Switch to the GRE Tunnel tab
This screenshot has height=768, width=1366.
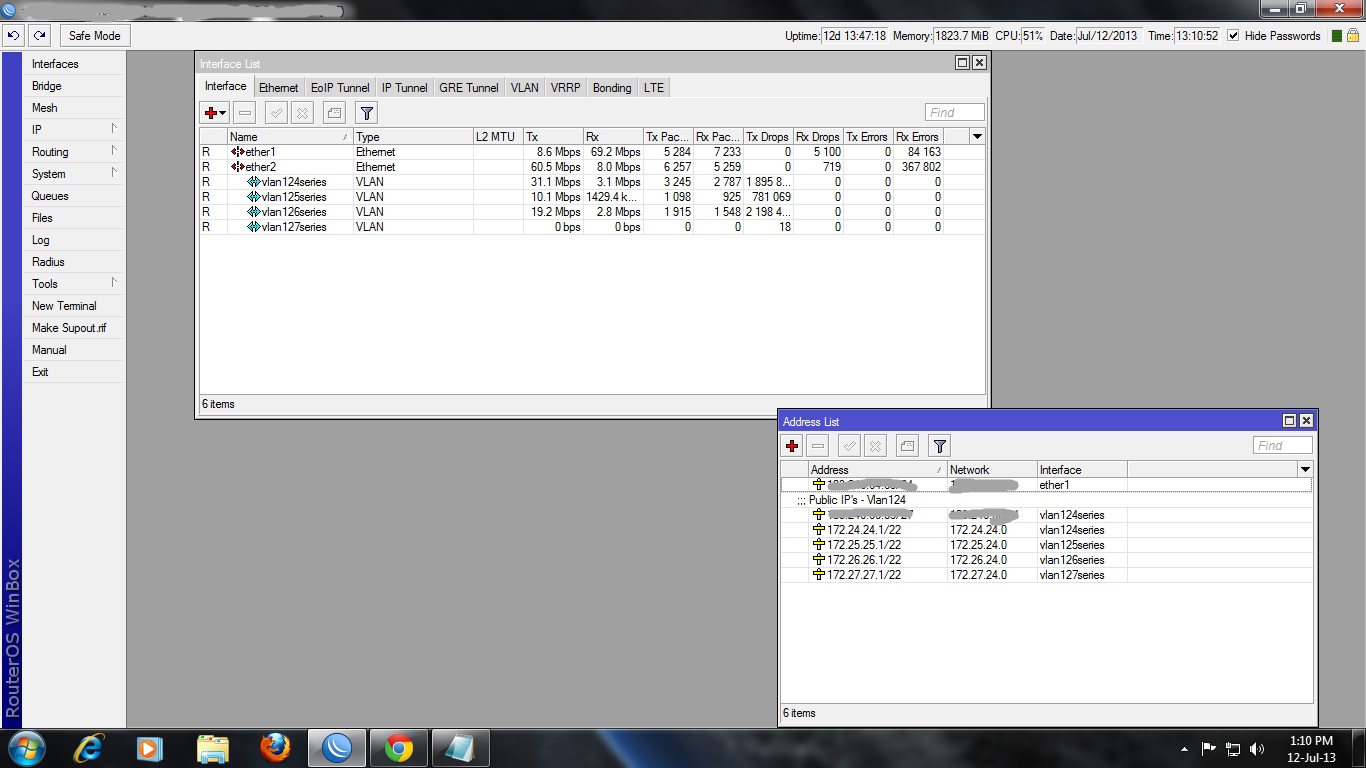pos(468,88)
